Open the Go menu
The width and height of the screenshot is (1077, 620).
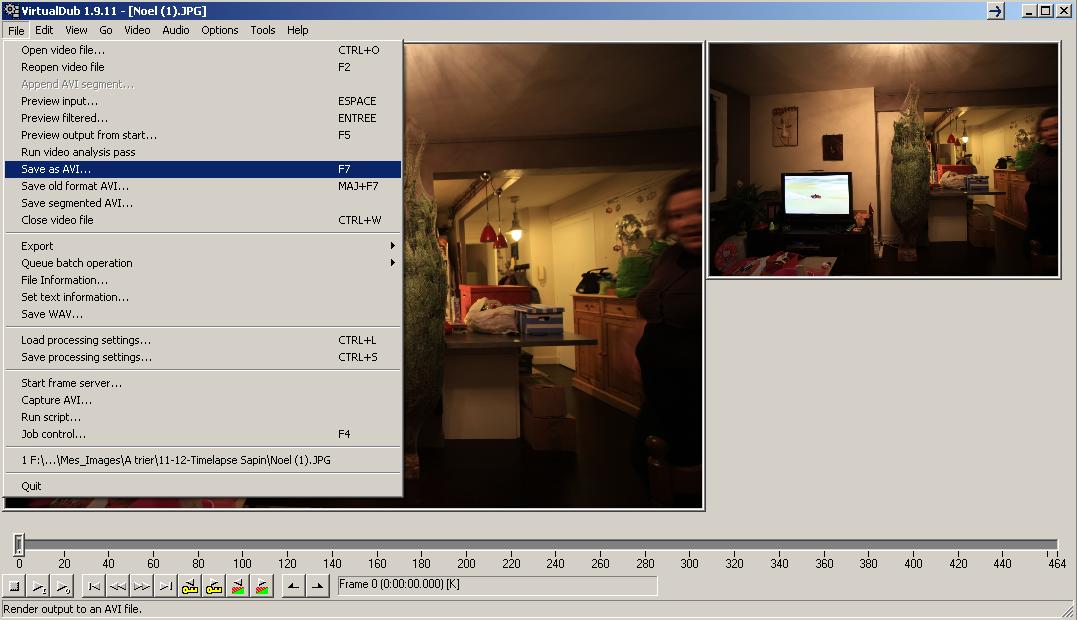[x=106, y=30]
